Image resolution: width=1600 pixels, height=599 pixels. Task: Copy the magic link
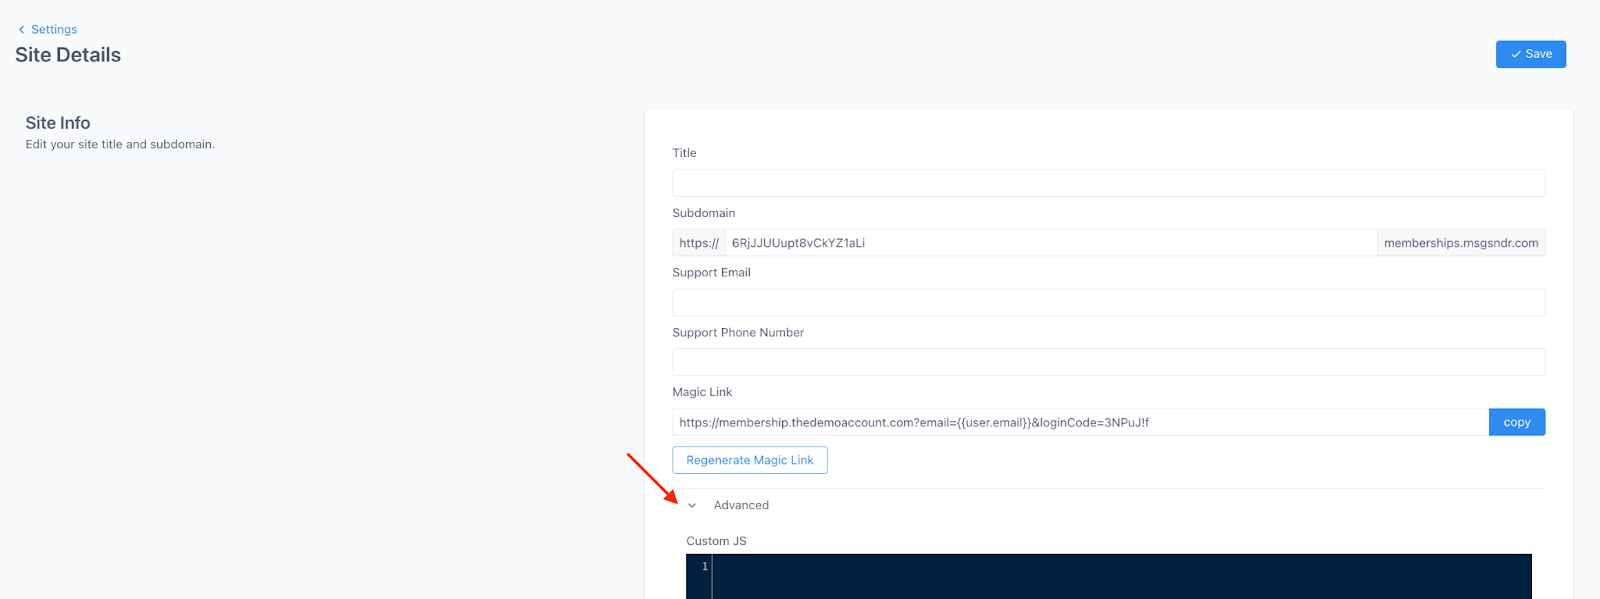[1516, 422]
